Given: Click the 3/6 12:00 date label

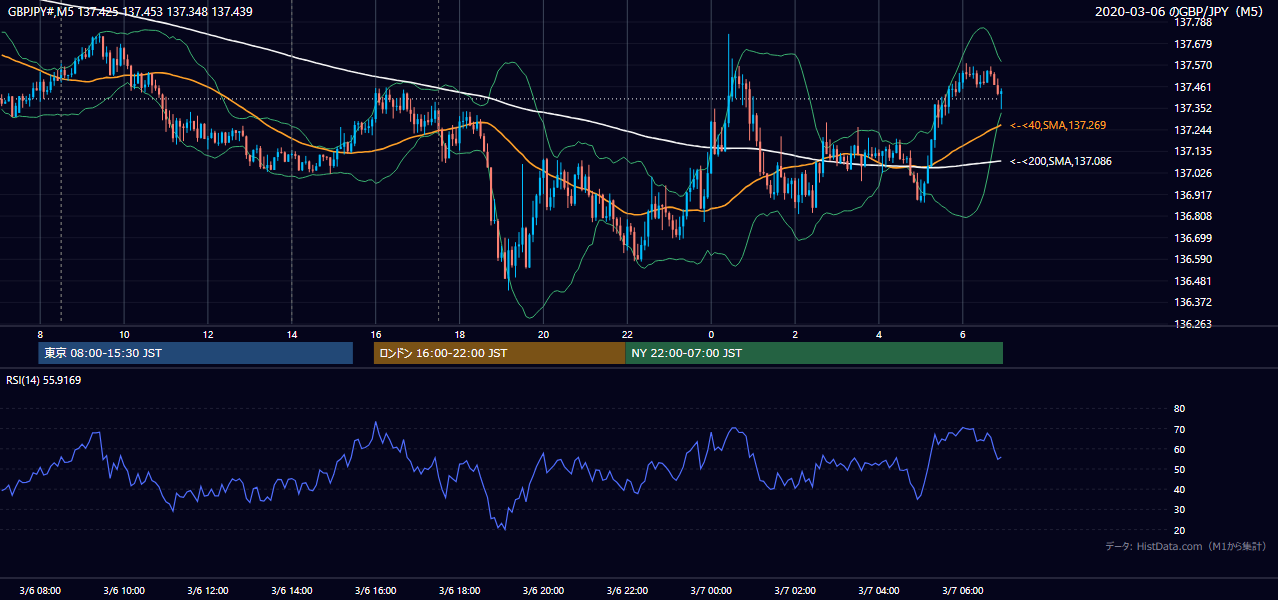Looking at the screenshot, I should [x=208, y=590].
